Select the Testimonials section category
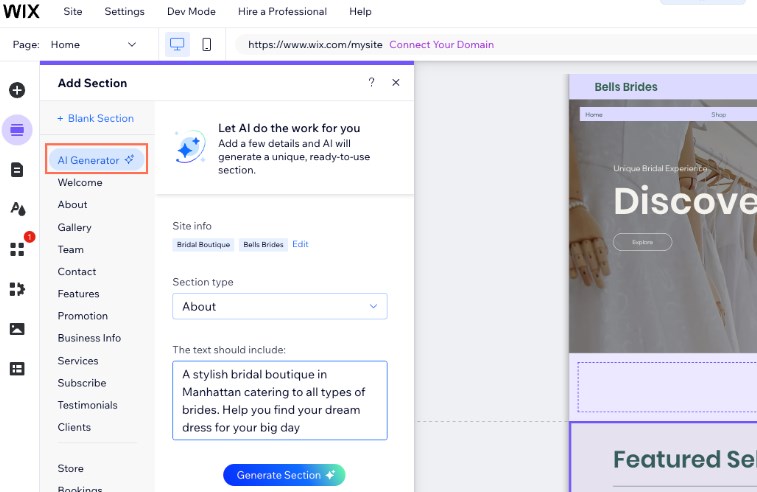Viewport: 757px width, 492px height. click(87, 405)
